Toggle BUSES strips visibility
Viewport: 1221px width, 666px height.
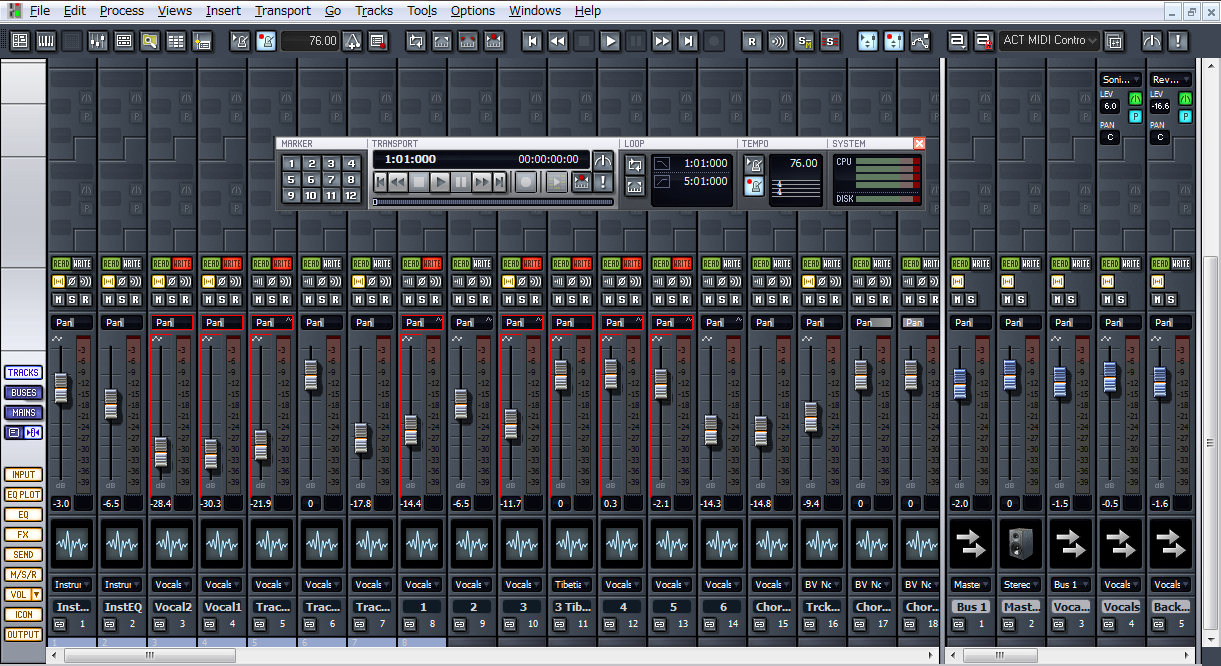(x=23, y=393)
